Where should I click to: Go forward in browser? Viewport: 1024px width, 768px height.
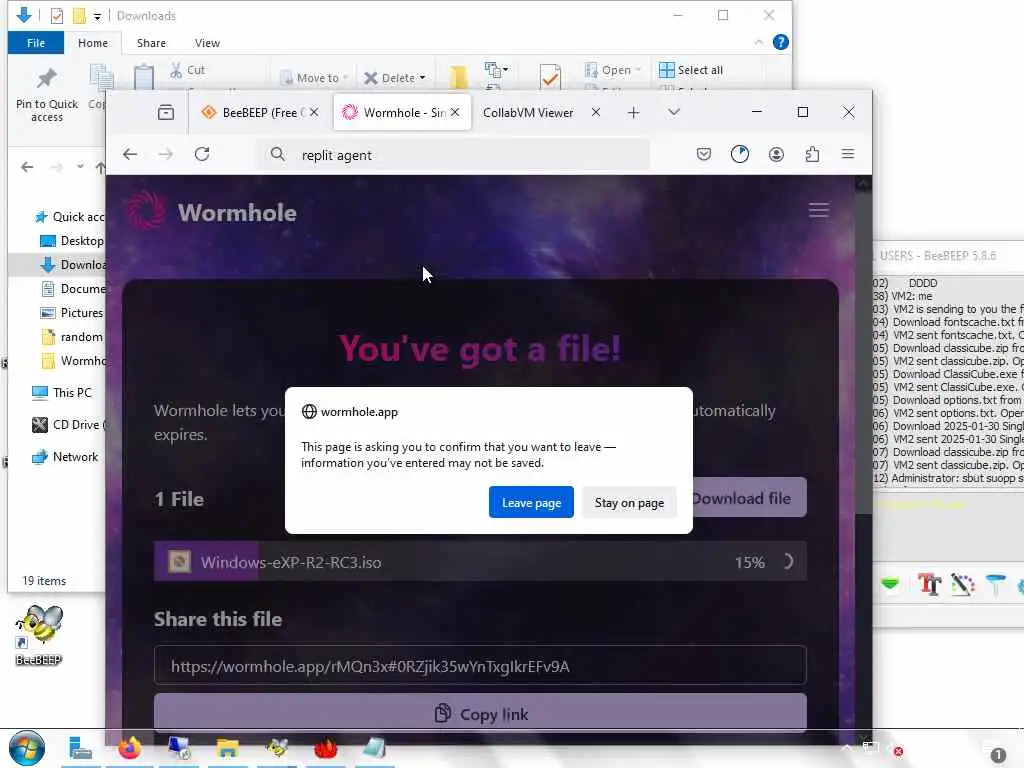pos(166,154)
